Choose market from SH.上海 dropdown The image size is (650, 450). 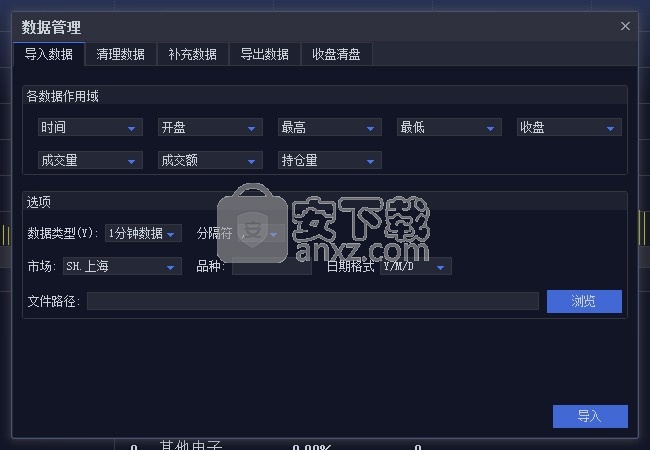point(122,266)
